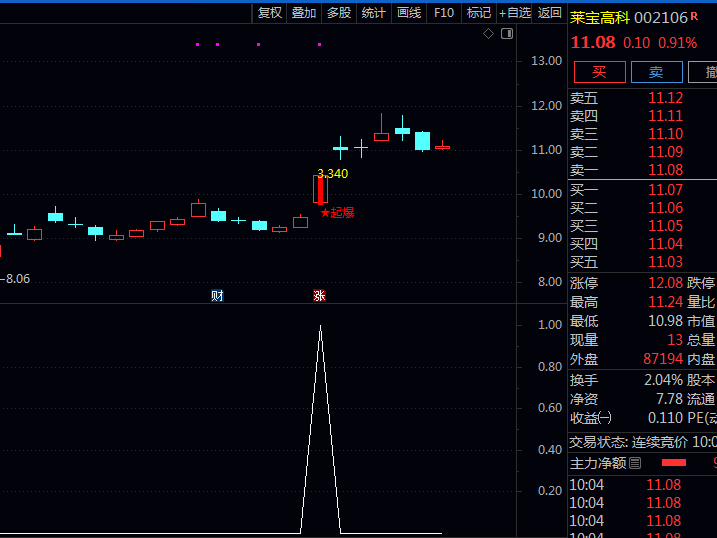The width and height of the screenshot is (717, 538).
Task: Click the ★起爆 signal marker
Action: (337, 213)
